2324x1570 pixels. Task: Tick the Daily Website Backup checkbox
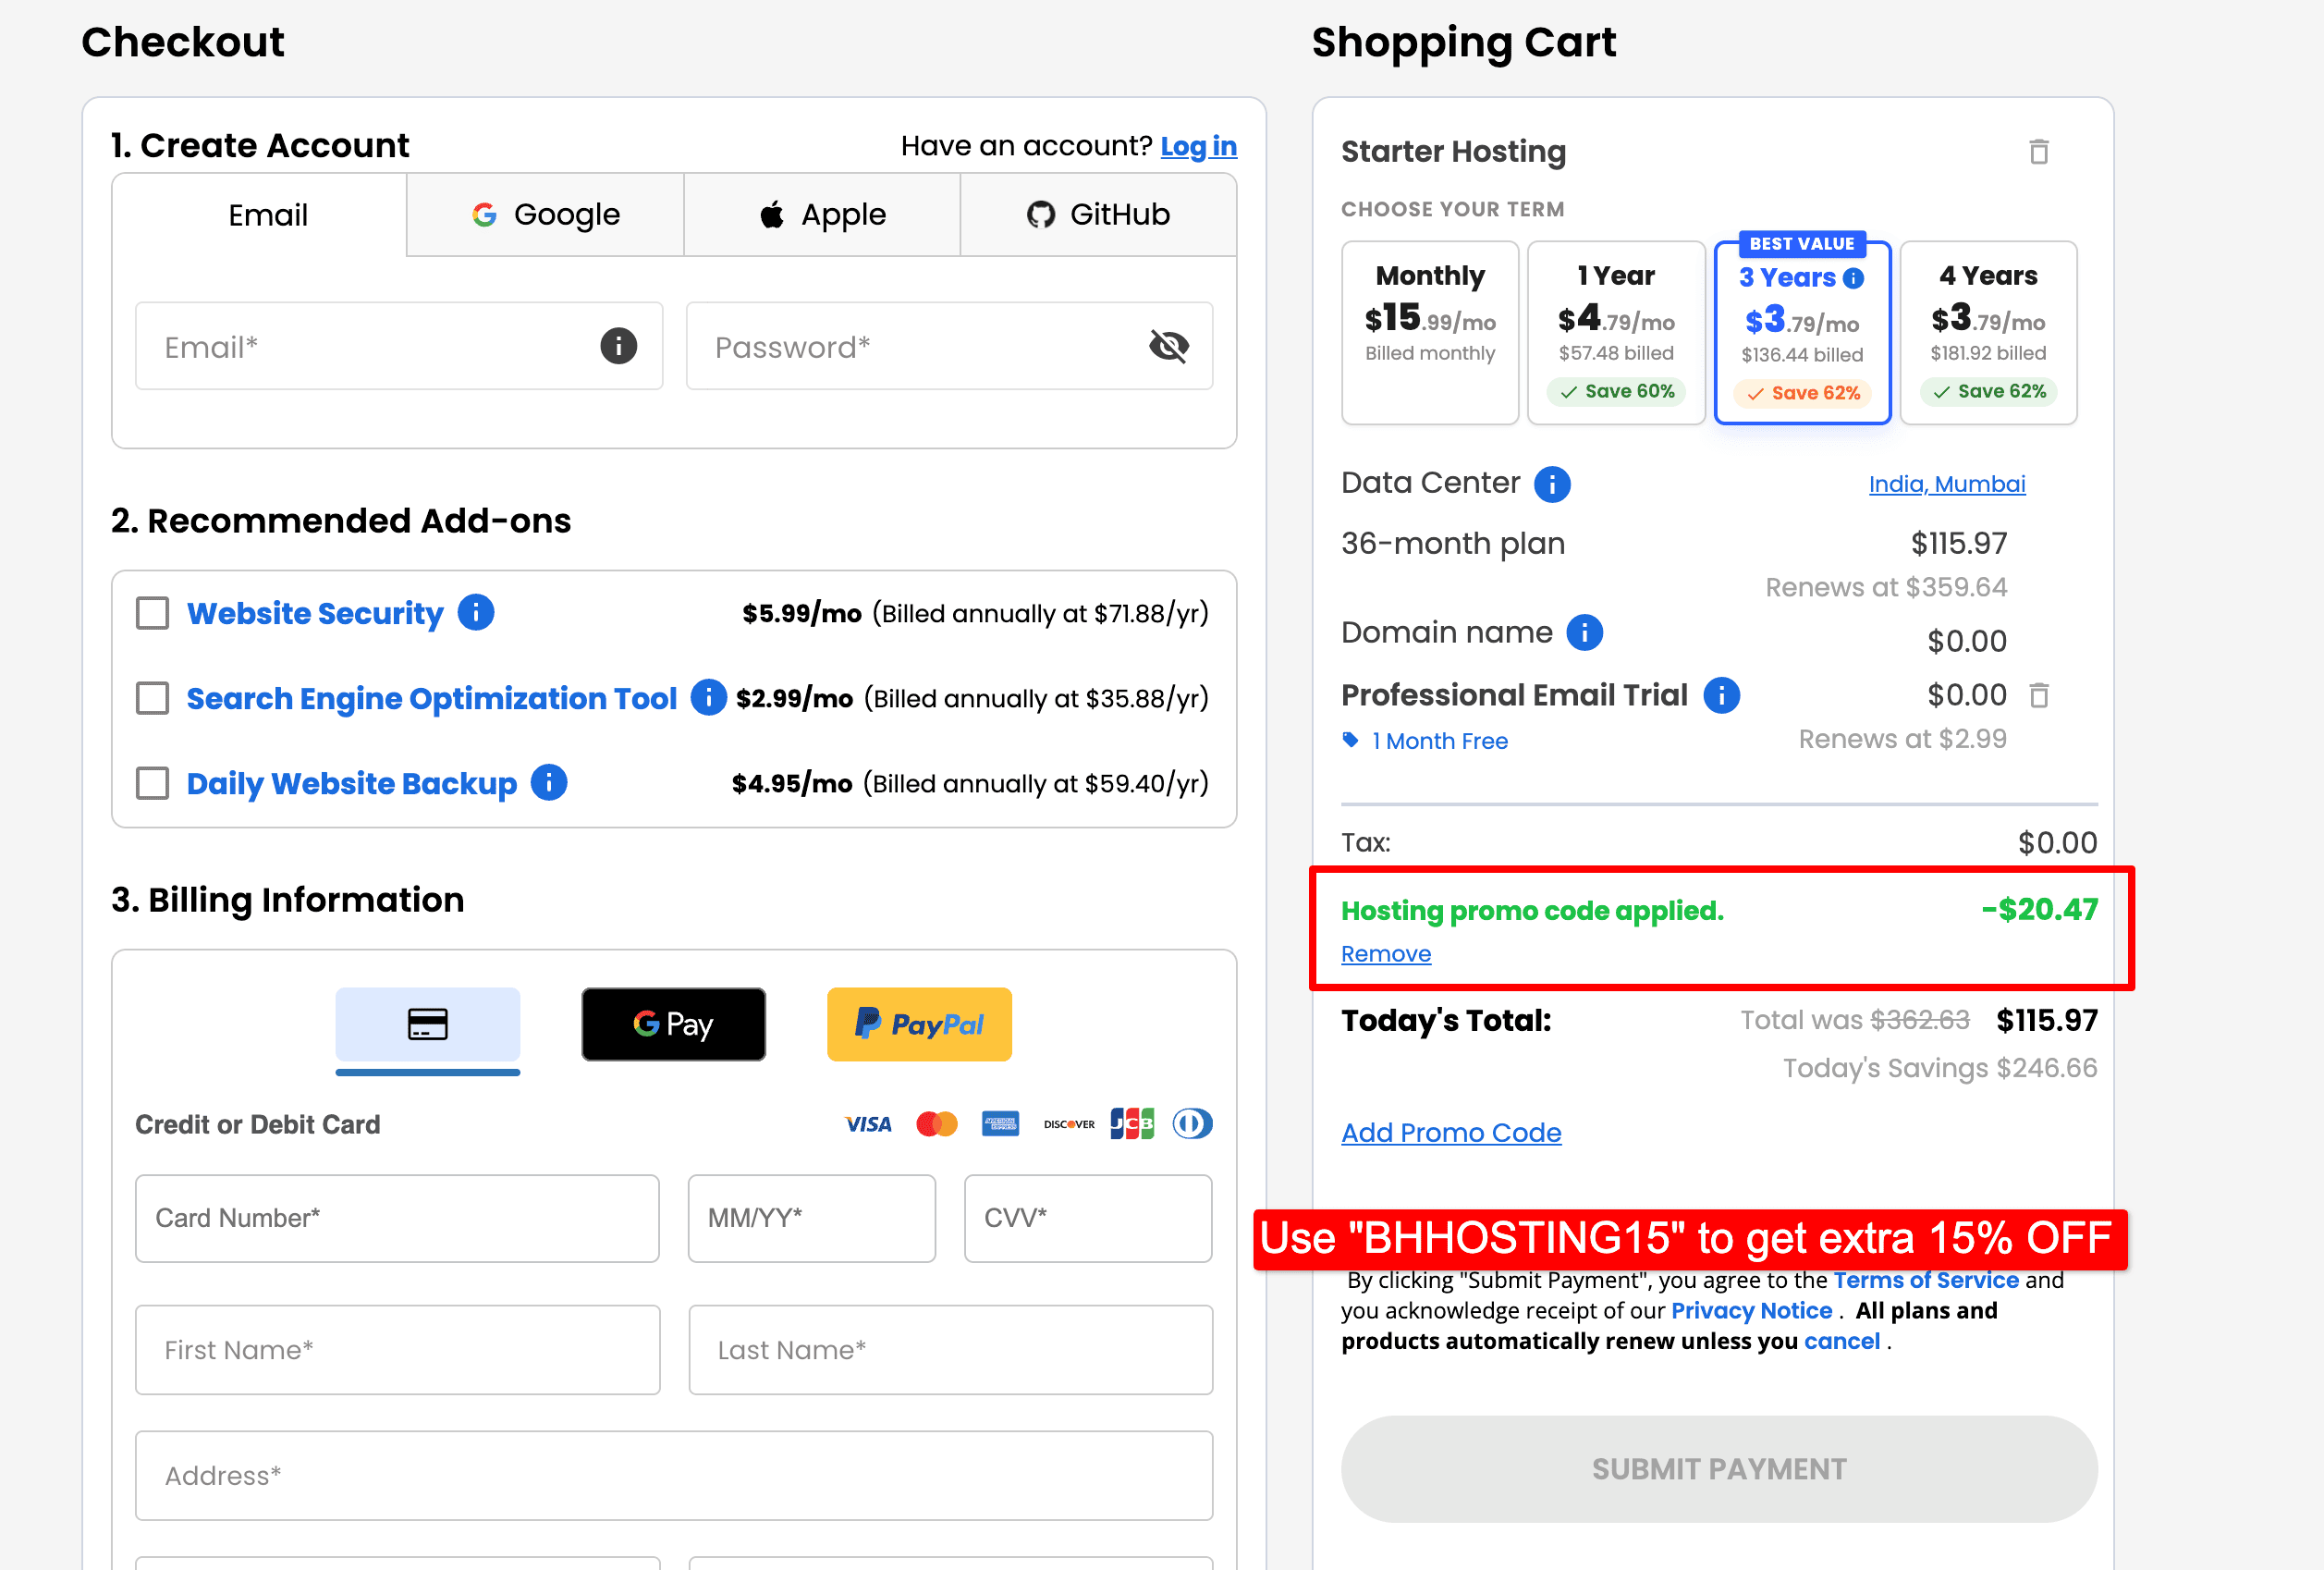click(x=152, y=783)
